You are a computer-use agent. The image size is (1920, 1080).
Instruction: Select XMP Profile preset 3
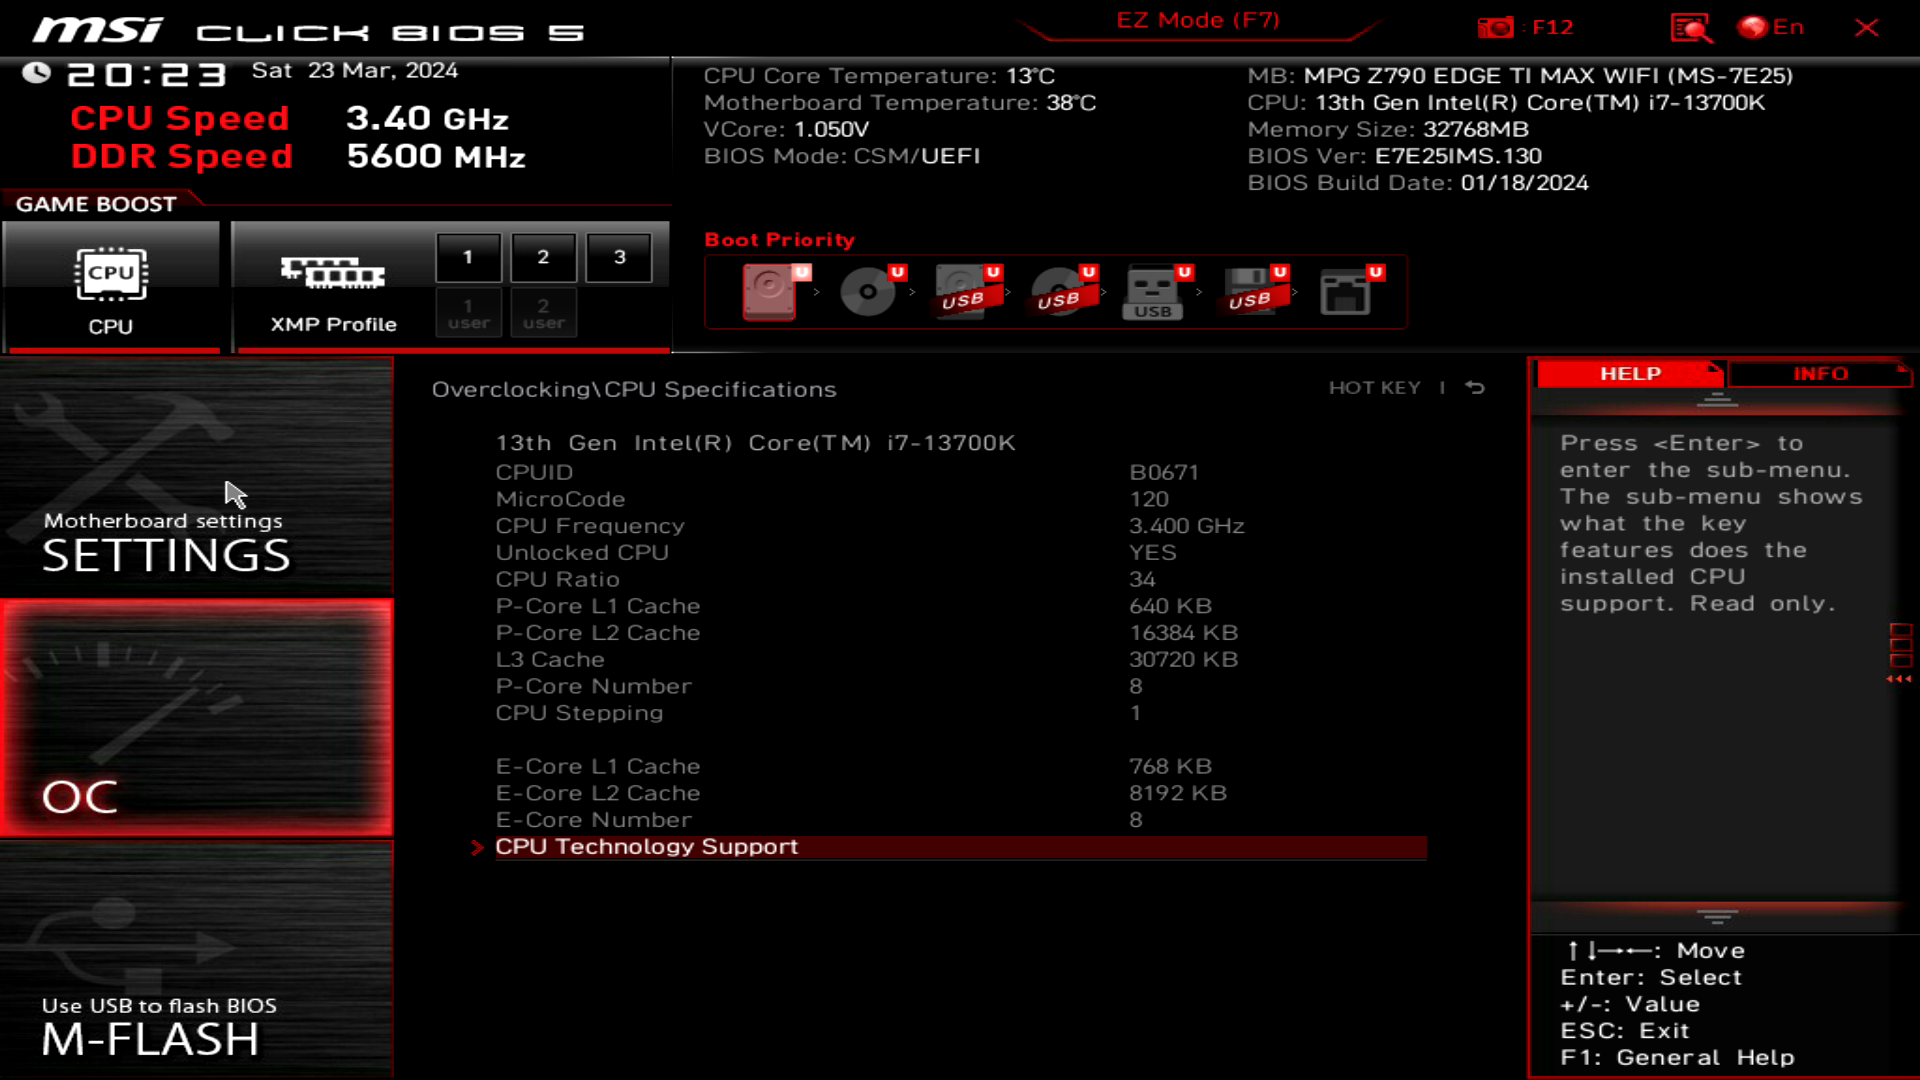coord(618,257)
